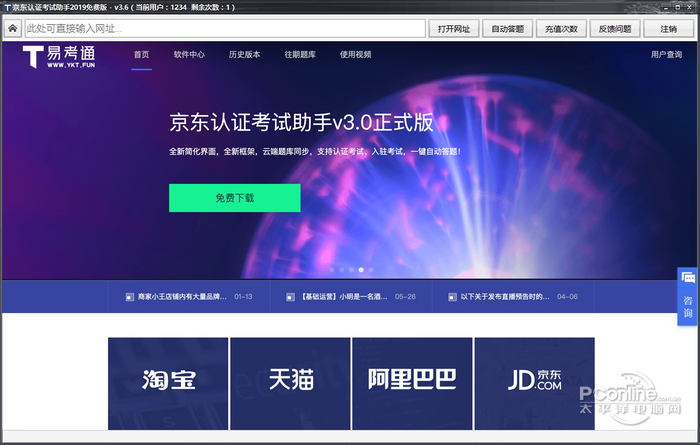Open news item 商家小王店铺内有大量品牌
Screen dimensions: 700x445
[x=182, y=296]
